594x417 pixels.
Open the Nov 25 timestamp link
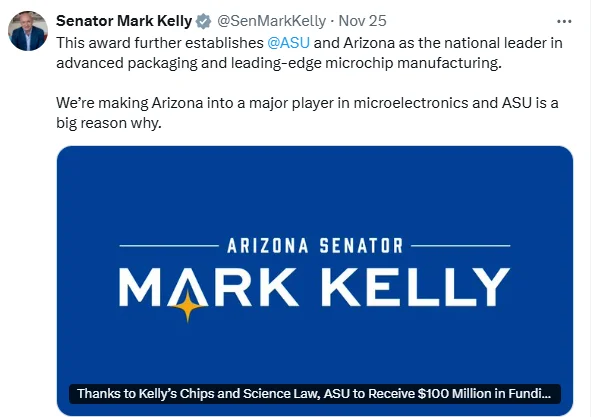click(362, 21)
